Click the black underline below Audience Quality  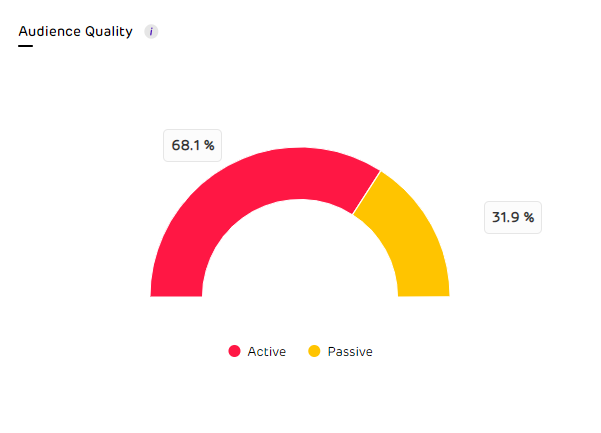(x=26, y=46)
